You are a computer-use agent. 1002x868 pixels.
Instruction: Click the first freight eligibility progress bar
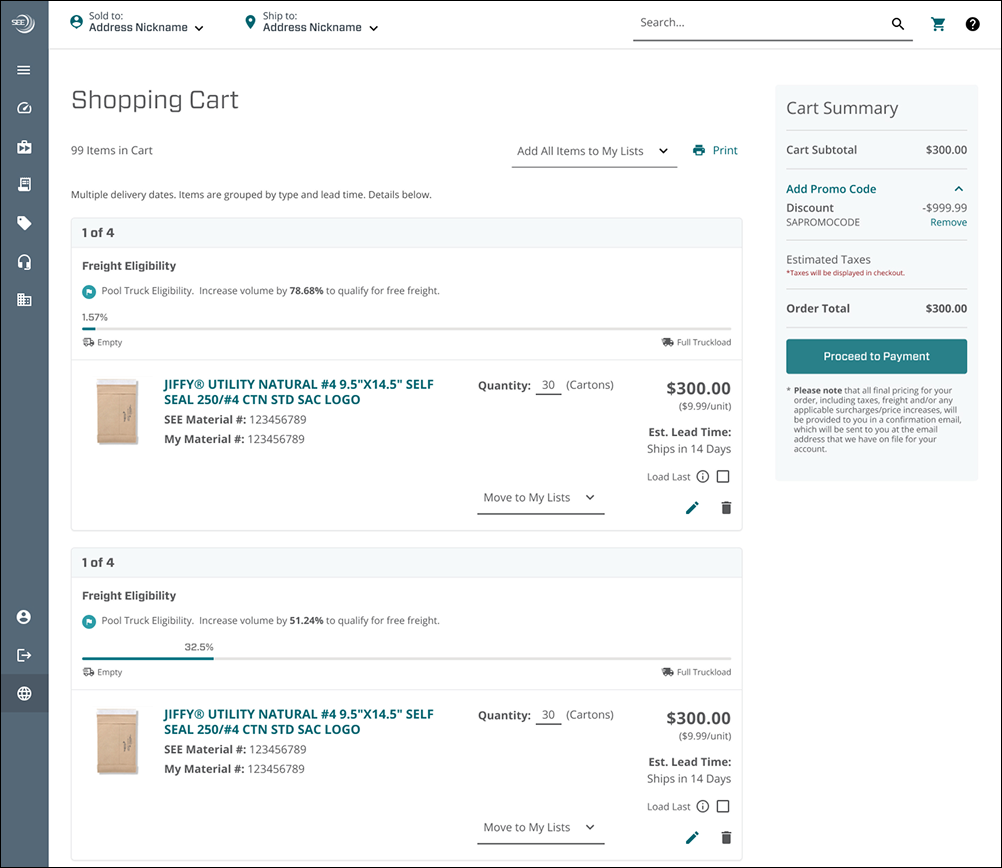406,328
